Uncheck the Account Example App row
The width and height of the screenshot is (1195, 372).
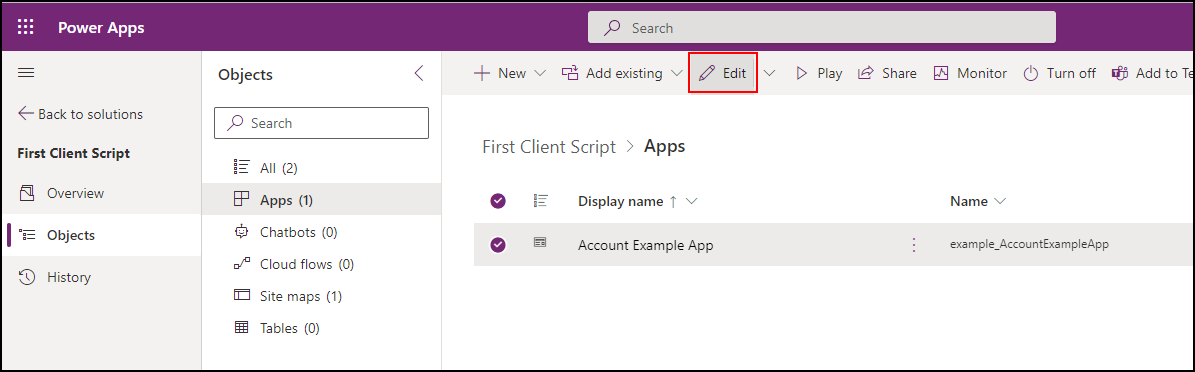pyautogui.click(x=498, y=245)
